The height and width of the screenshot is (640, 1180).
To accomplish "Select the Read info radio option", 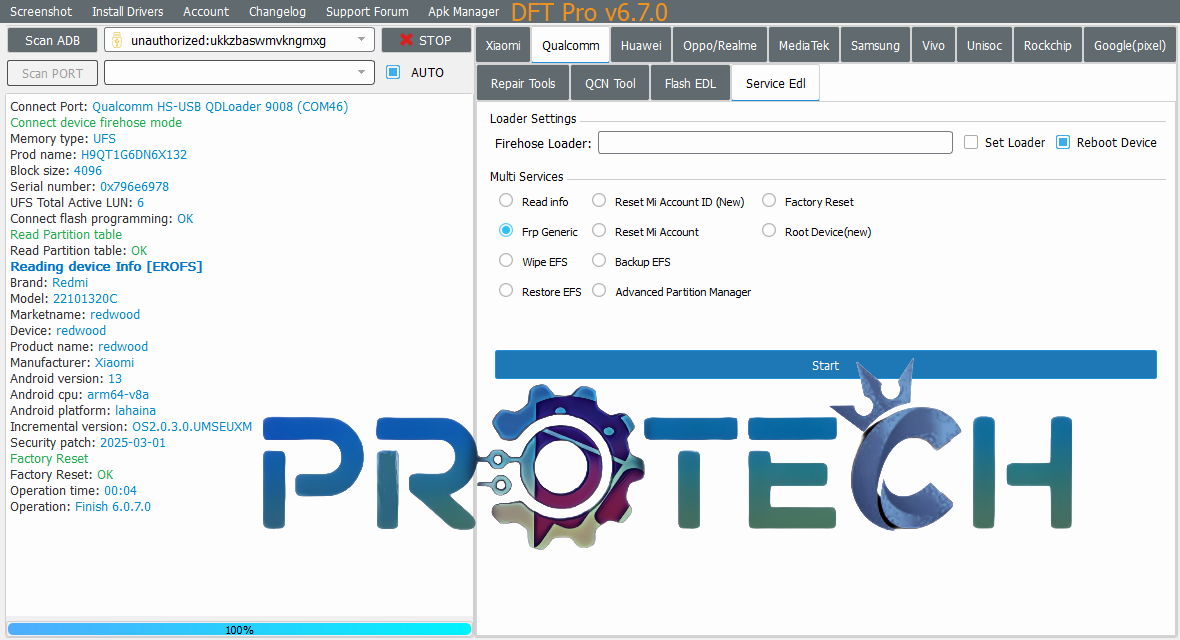I will tap(506, 201).
